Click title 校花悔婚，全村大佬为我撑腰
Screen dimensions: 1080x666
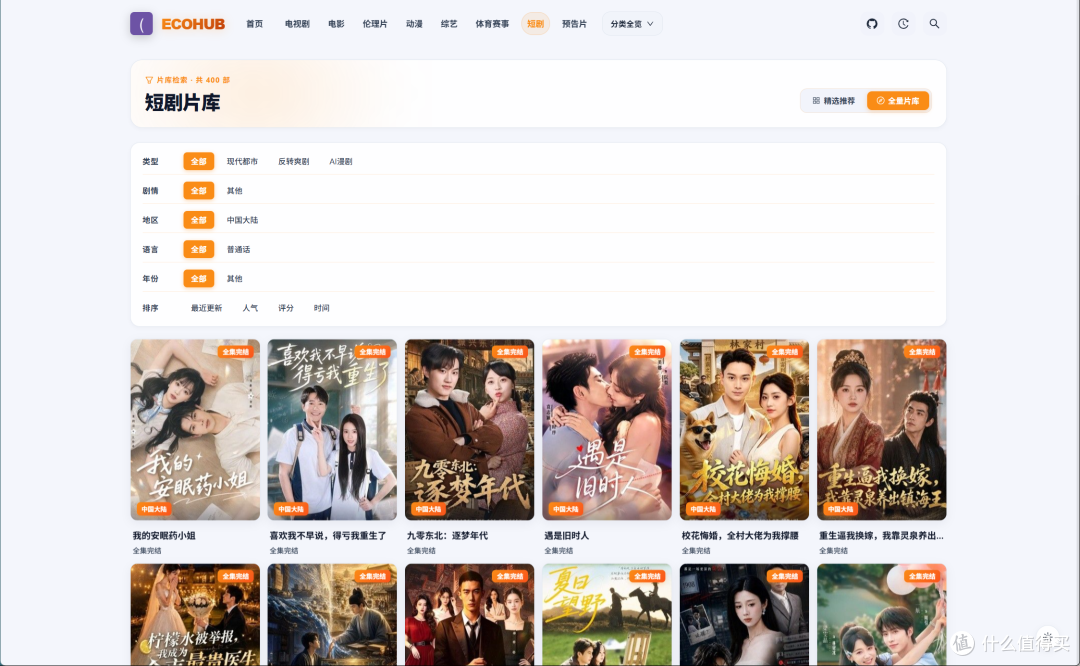pyautogui.click(x=740, y=535)
